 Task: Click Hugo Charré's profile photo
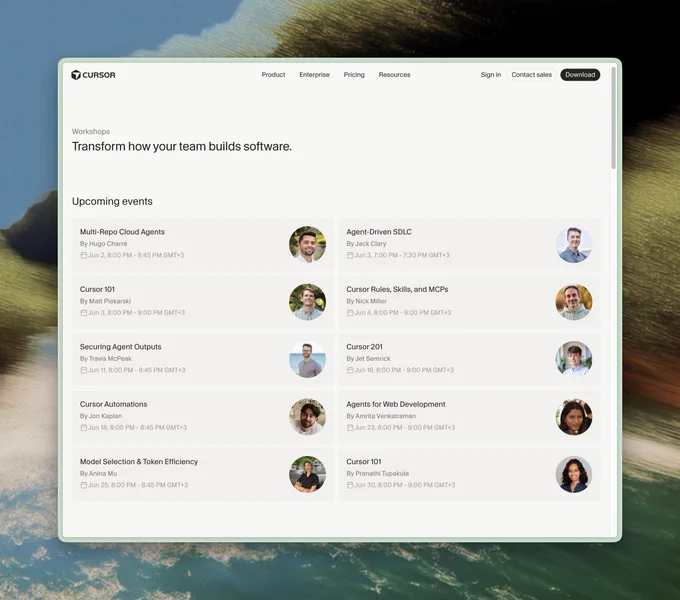(307, 244)
